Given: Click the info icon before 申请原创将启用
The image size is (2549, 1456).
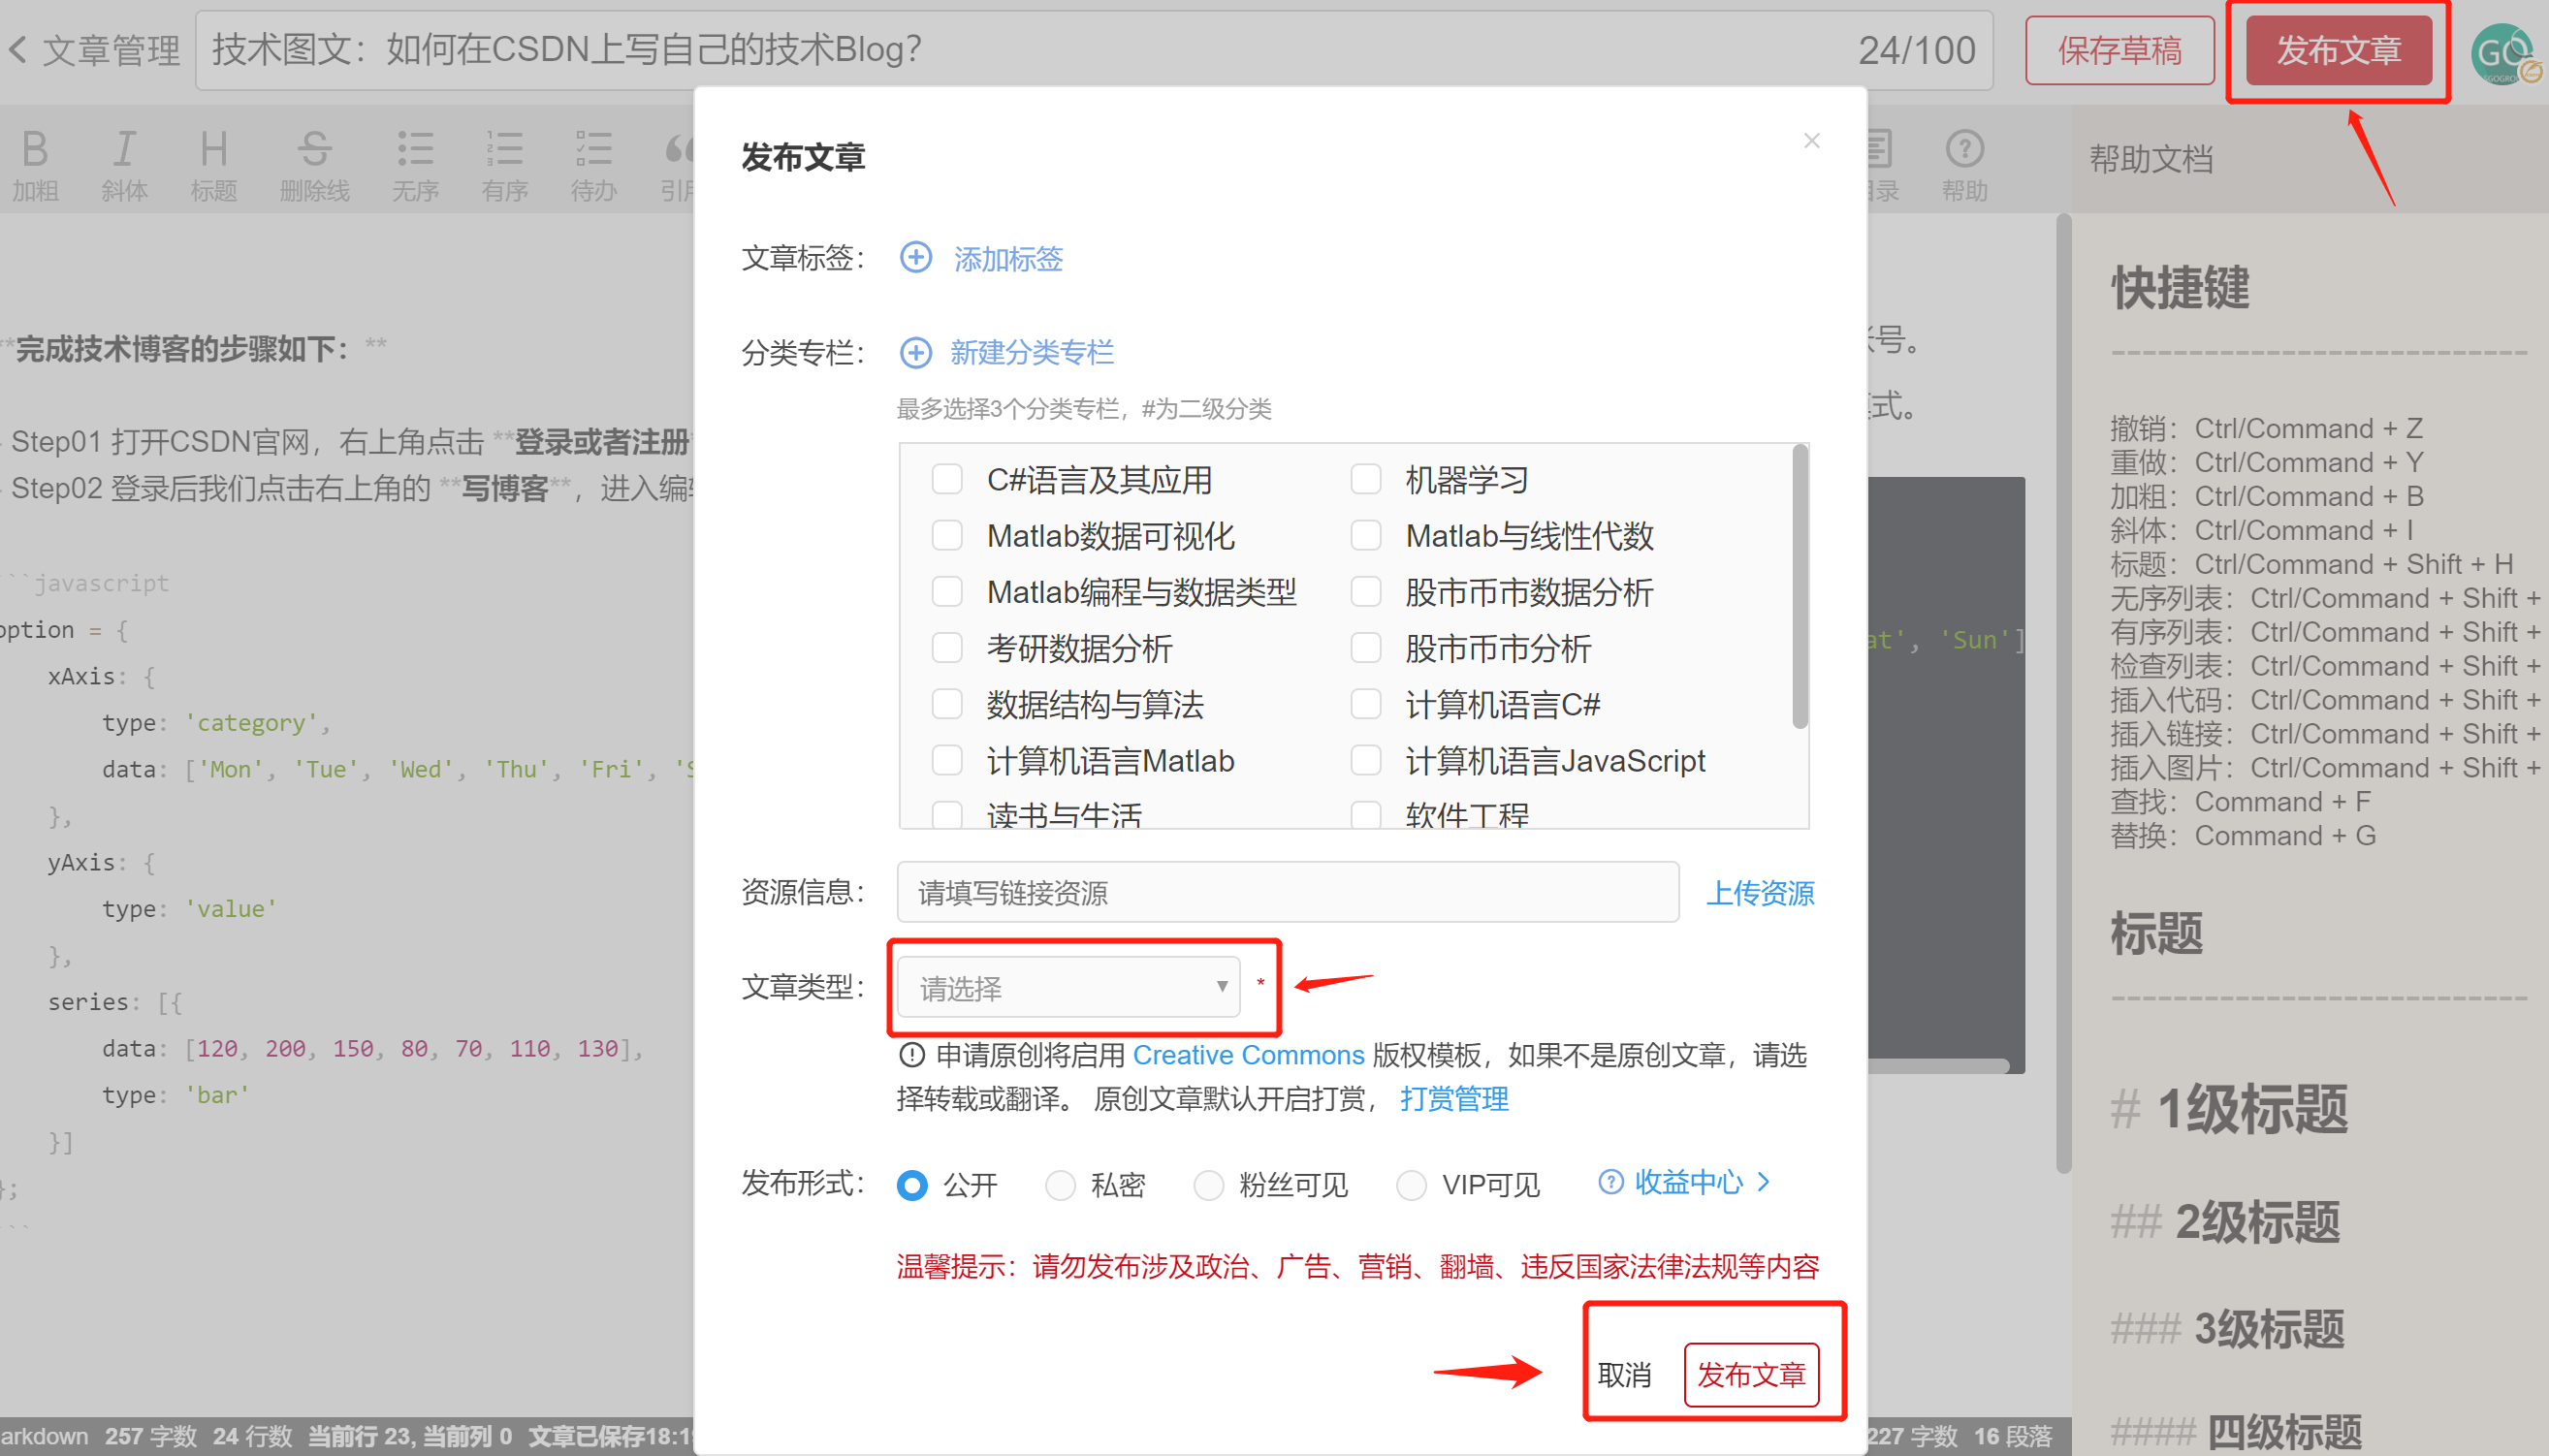Looking at the screenshot, I should point(911,1054).
